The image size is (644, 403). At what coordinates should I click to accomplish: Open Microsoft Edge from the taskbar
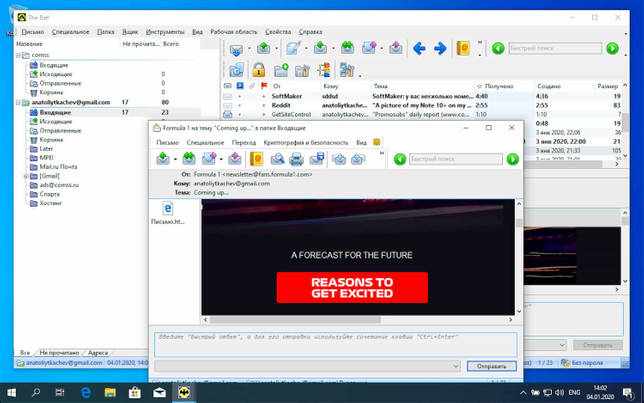coord(86,393)
